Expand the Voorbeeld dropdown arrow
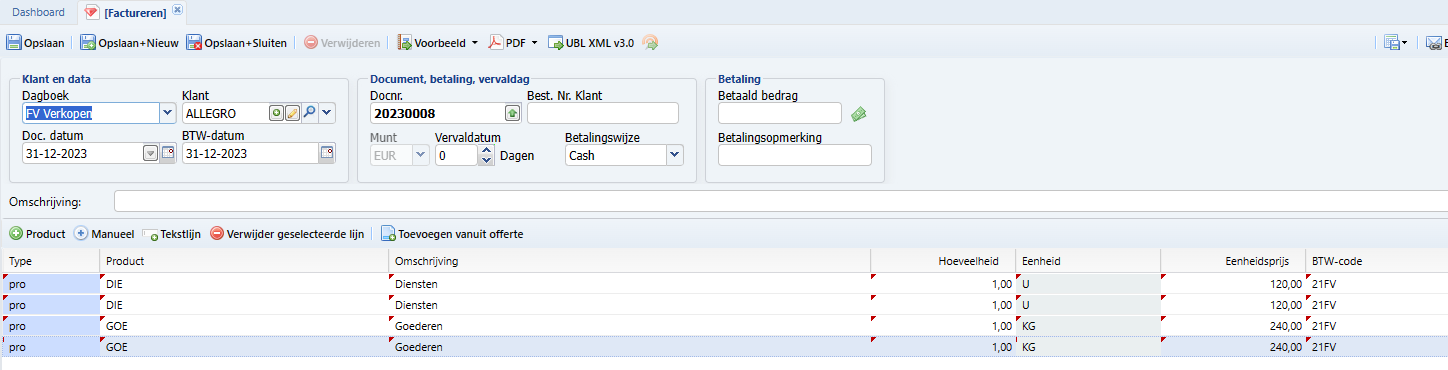Screen dimensions: 1448x370 click(475, 43)
